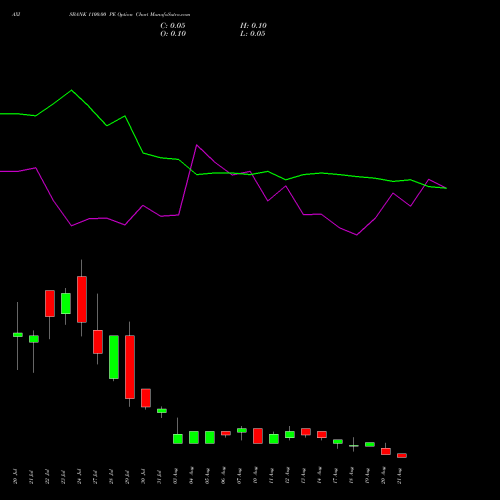Click the red candlestick for 29 Jul

130,367
